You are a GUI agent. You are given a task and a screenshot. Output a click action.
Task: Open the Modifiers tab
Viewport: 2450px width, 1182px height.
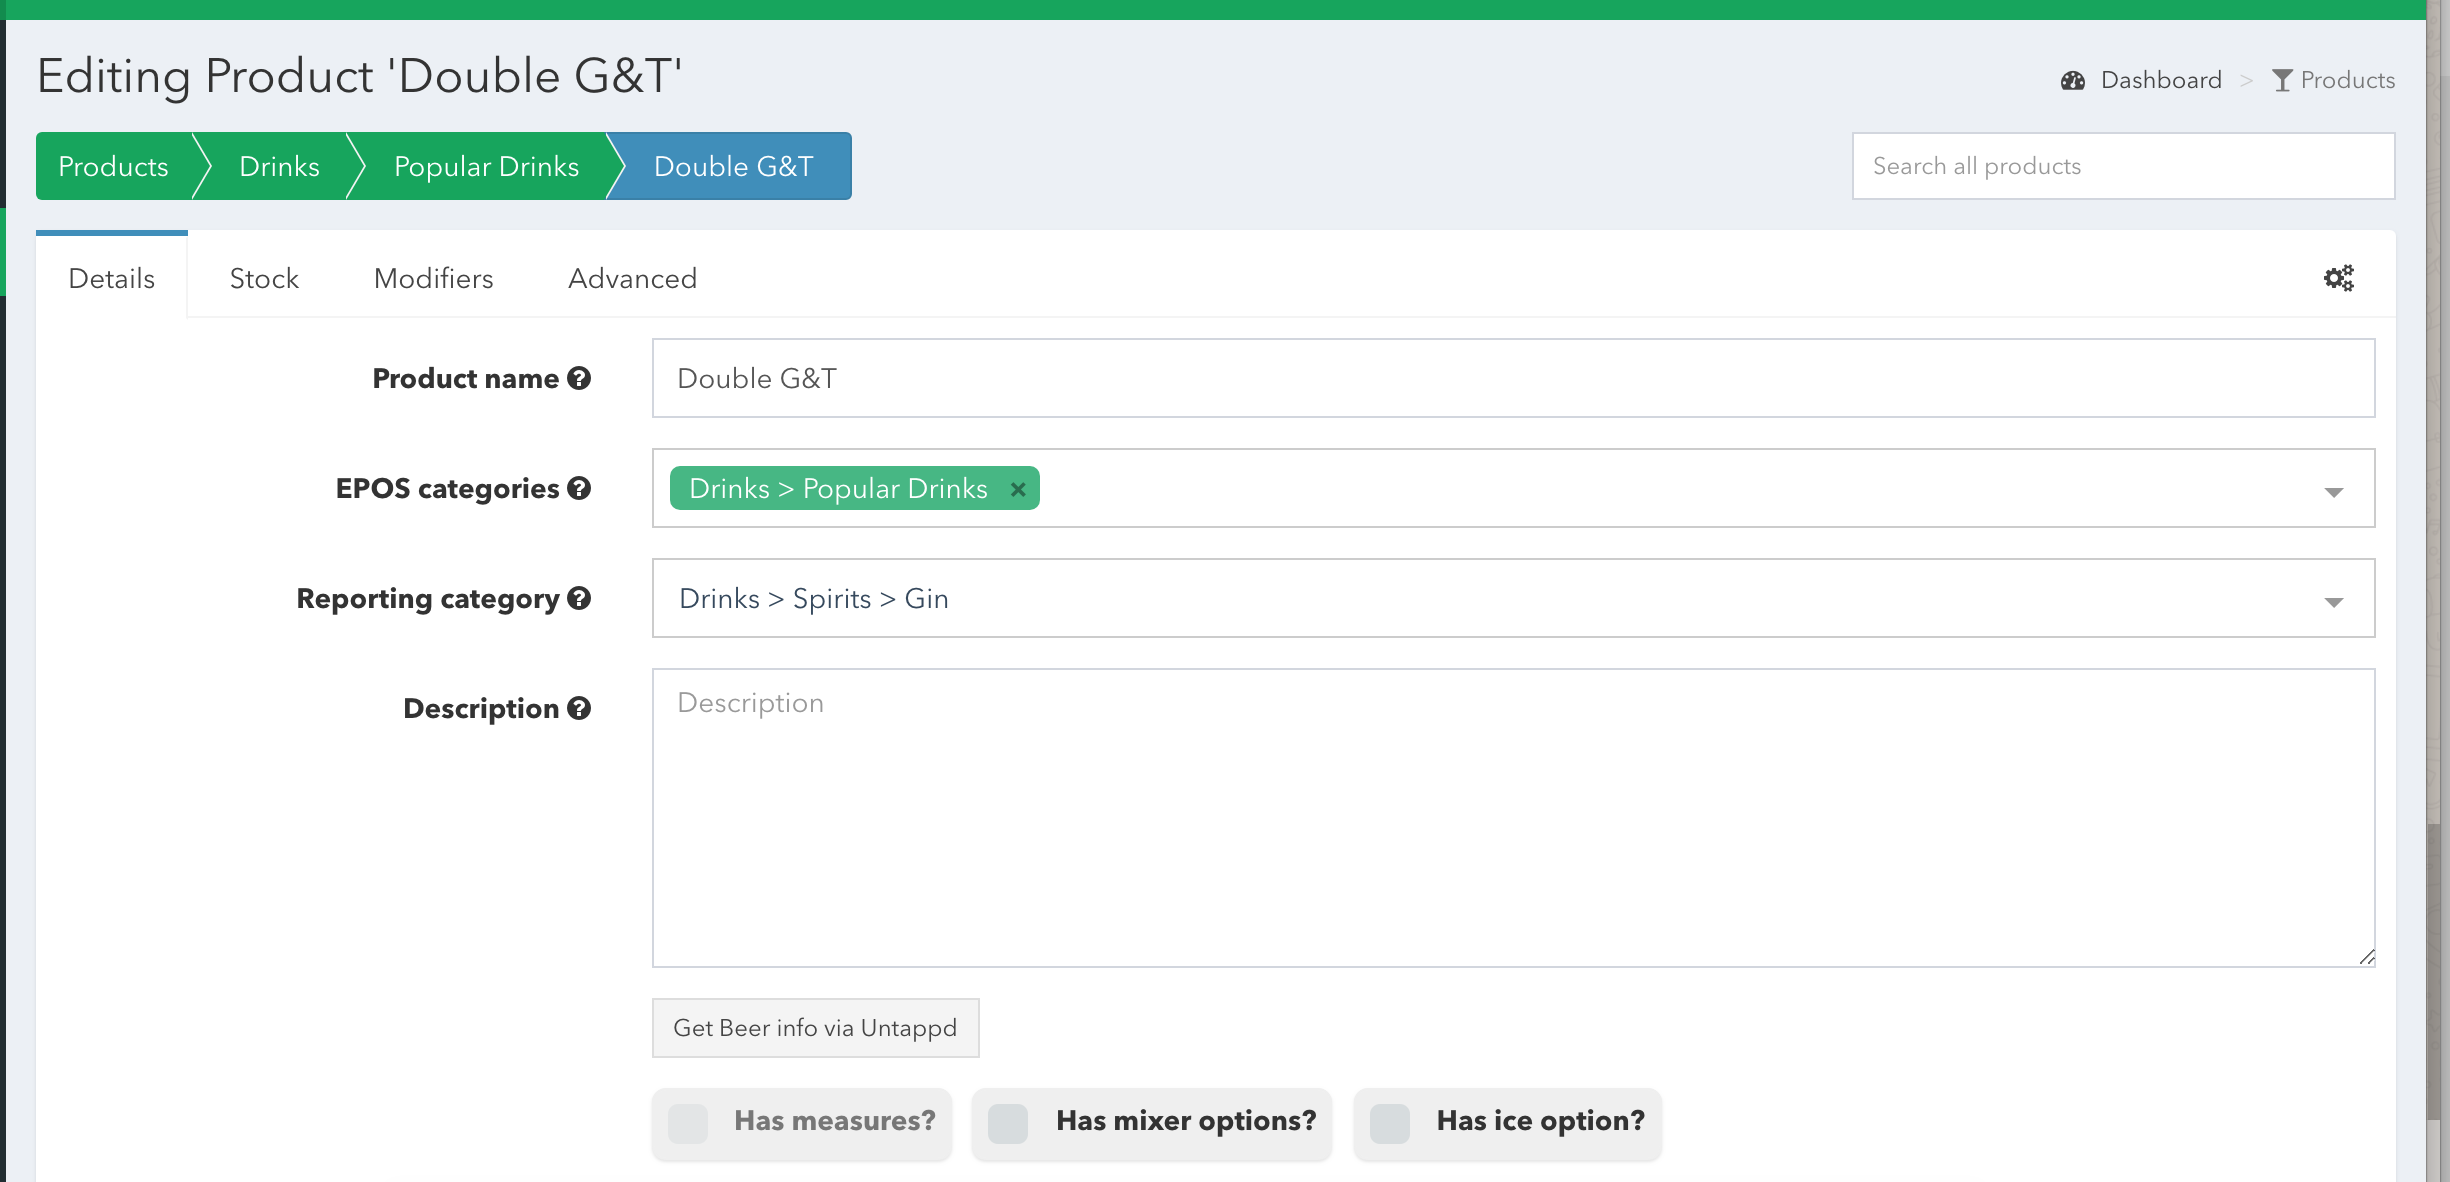[433, 278]
